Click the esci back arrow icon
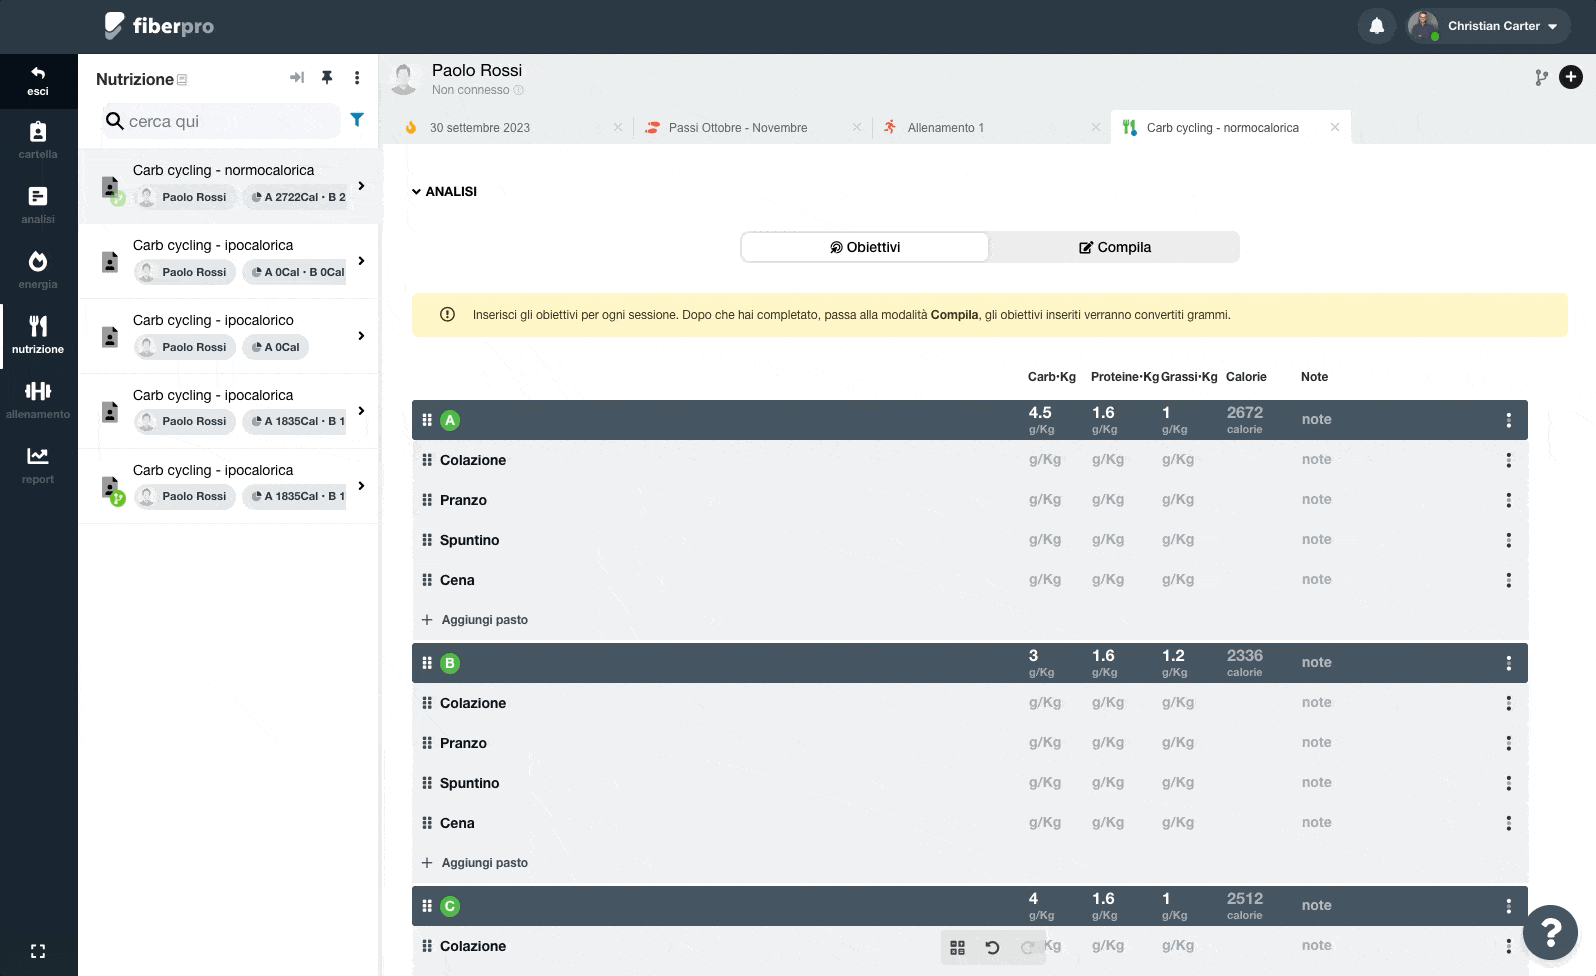This screenshot has height=976, width=1596. click(38, 73)
